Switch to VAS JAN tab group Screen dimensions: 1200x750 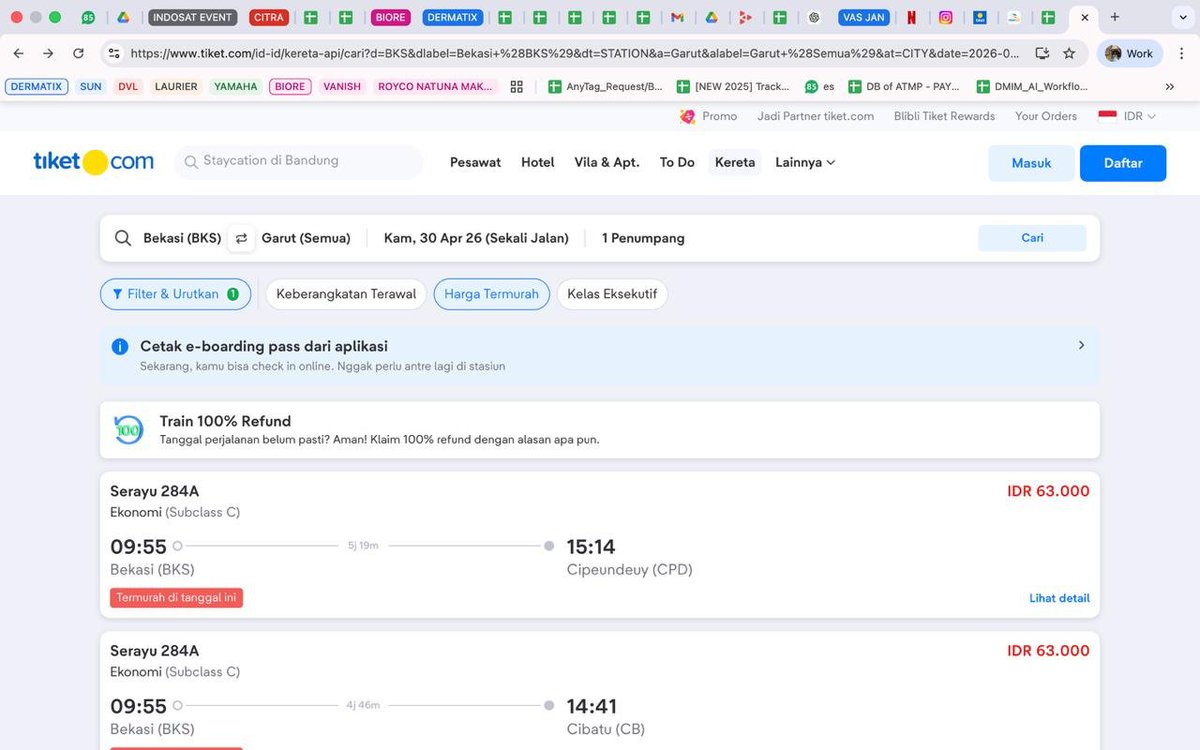[863, 17]
